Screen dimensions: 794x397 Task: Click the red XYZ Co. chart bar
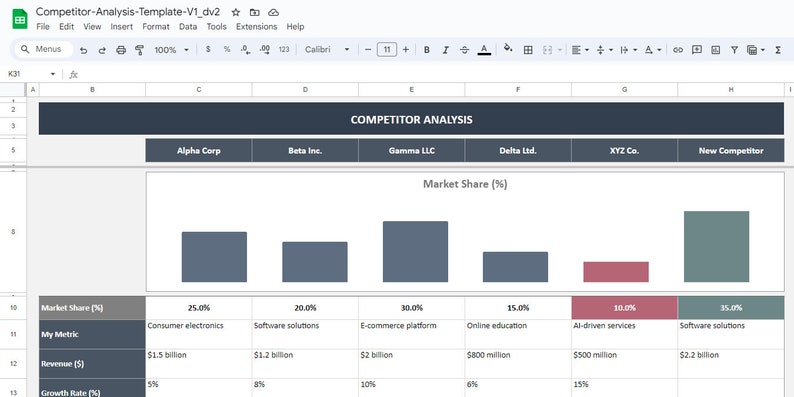click(616, 272)
